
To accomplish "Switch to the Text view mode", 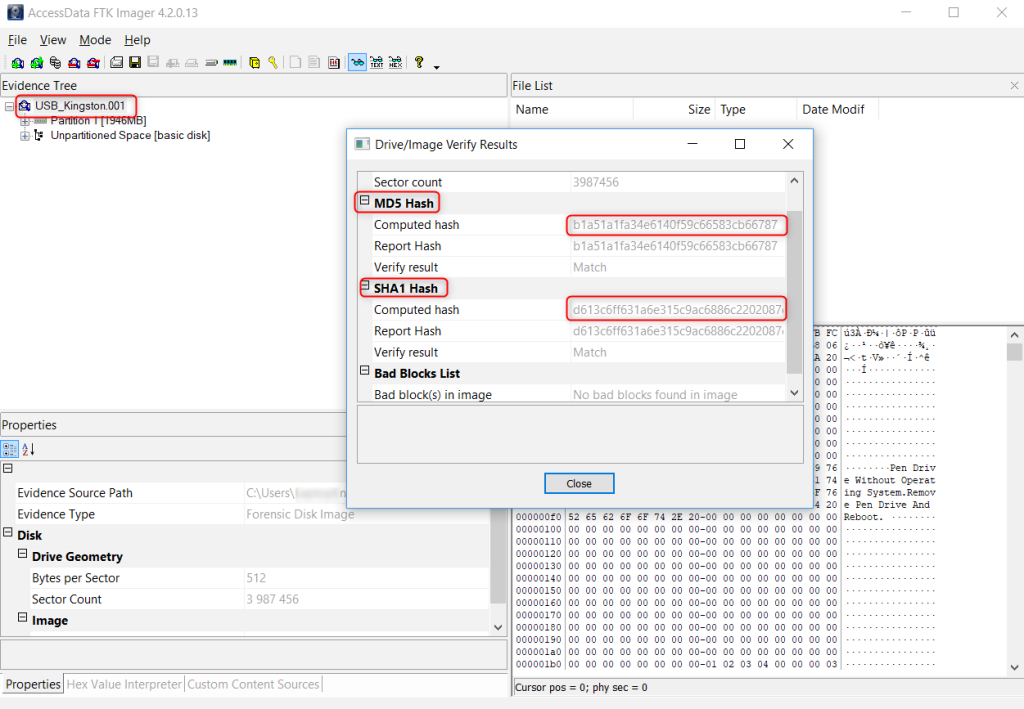I will (x=376, y=62).
